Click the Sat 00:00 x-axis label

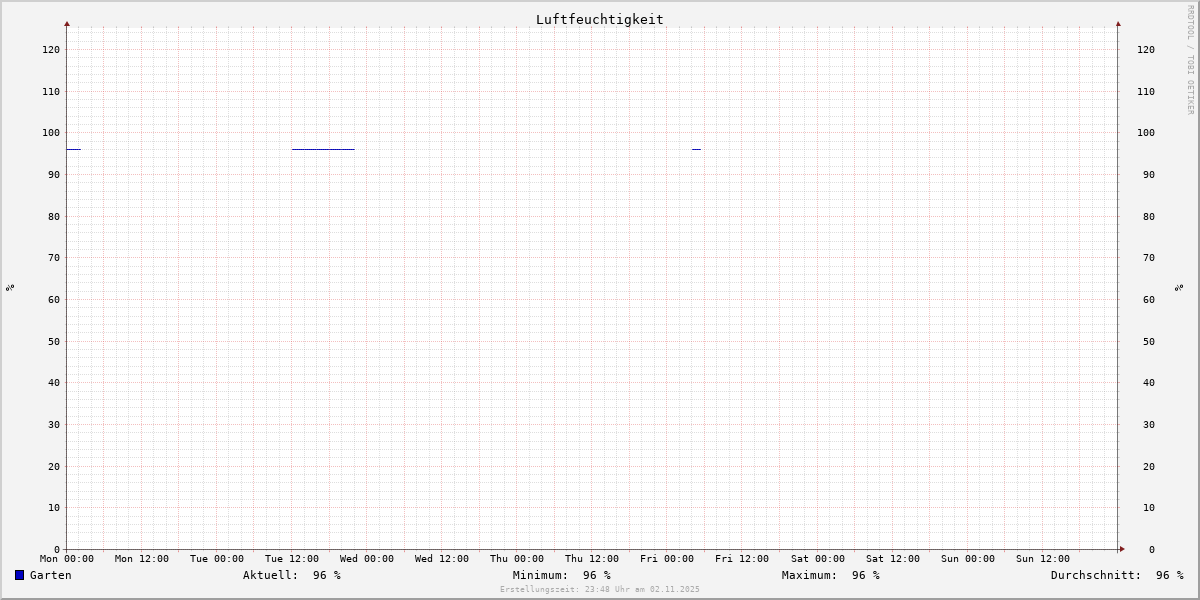click(817, 559)
